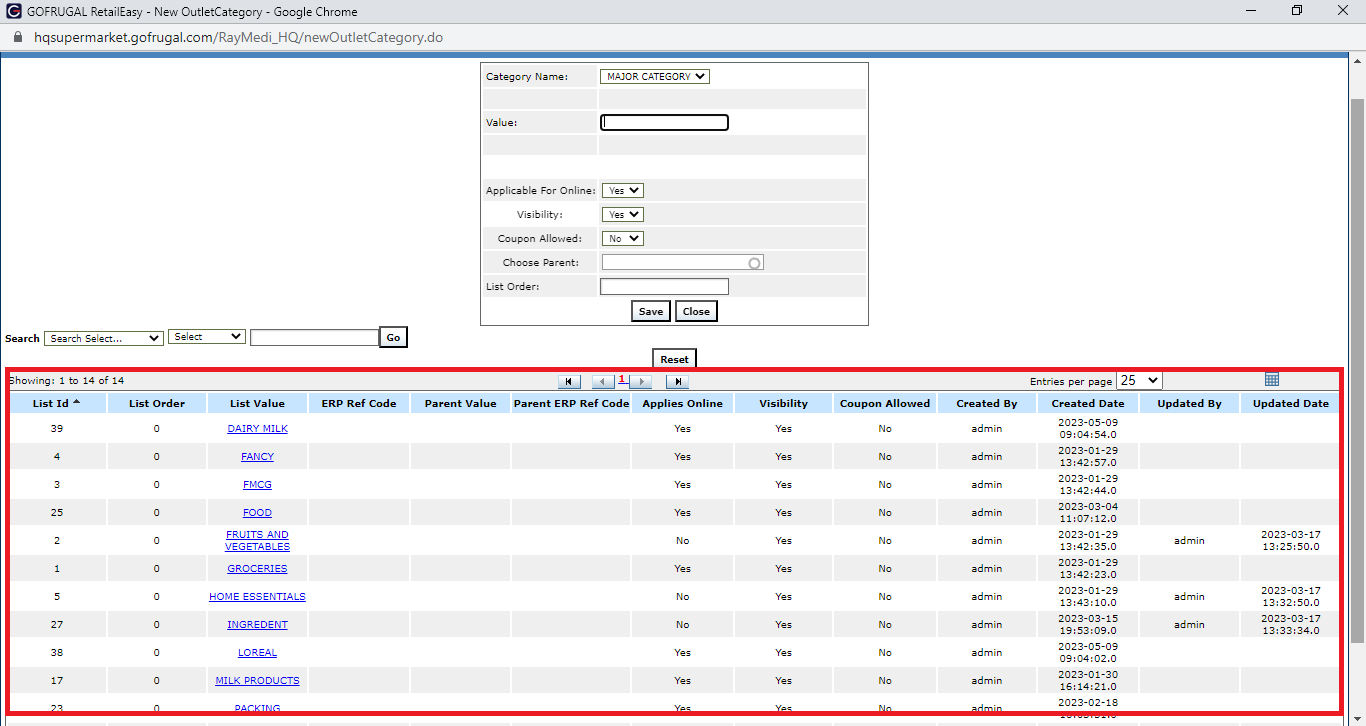Sort by the Updated By column header
The height and width of the screenshot is (726, 1366).
1189,404
